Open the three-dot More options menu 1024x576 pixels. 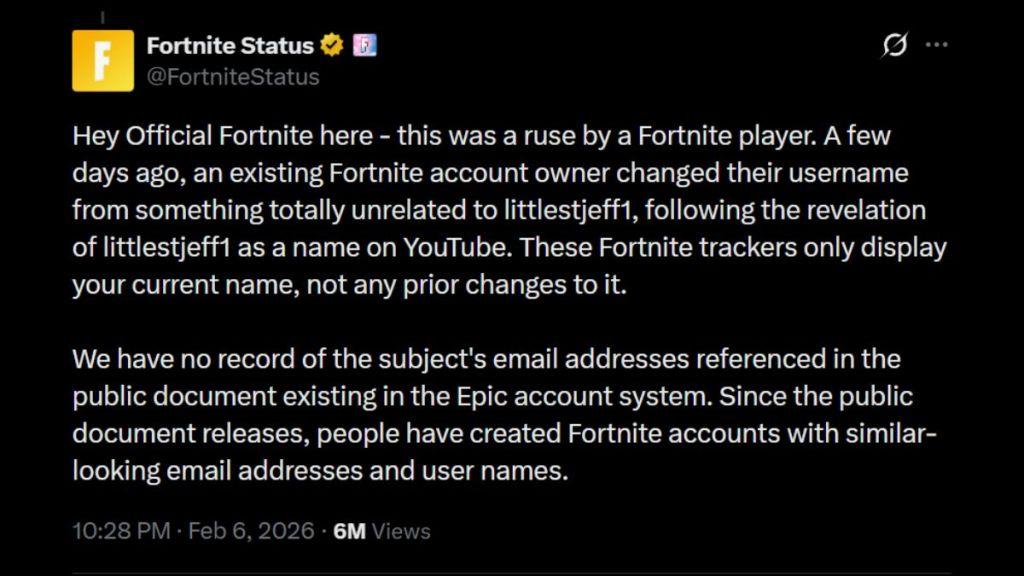pos(937,46)
